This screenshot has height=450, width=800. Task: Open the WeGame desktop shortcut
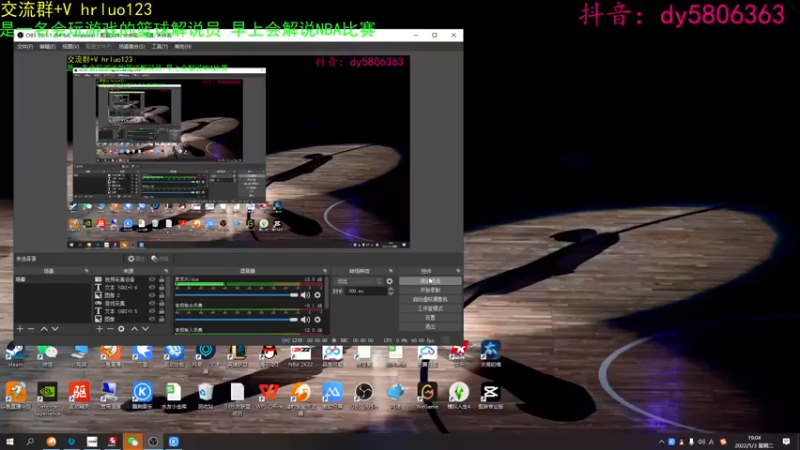(x=427, y=396)
